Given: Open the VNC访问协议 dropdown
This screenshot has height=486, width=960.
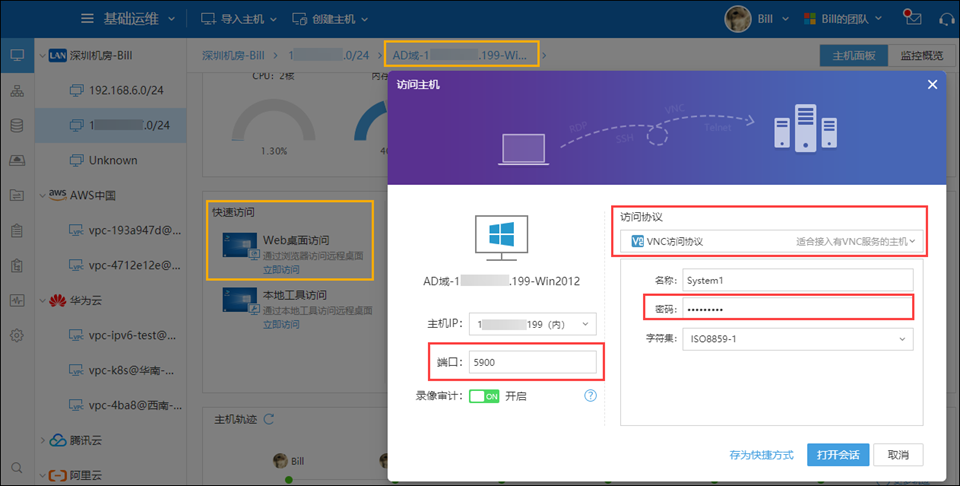Looking at the screenshot, I should pyautogui.click(x=768, y=241).
